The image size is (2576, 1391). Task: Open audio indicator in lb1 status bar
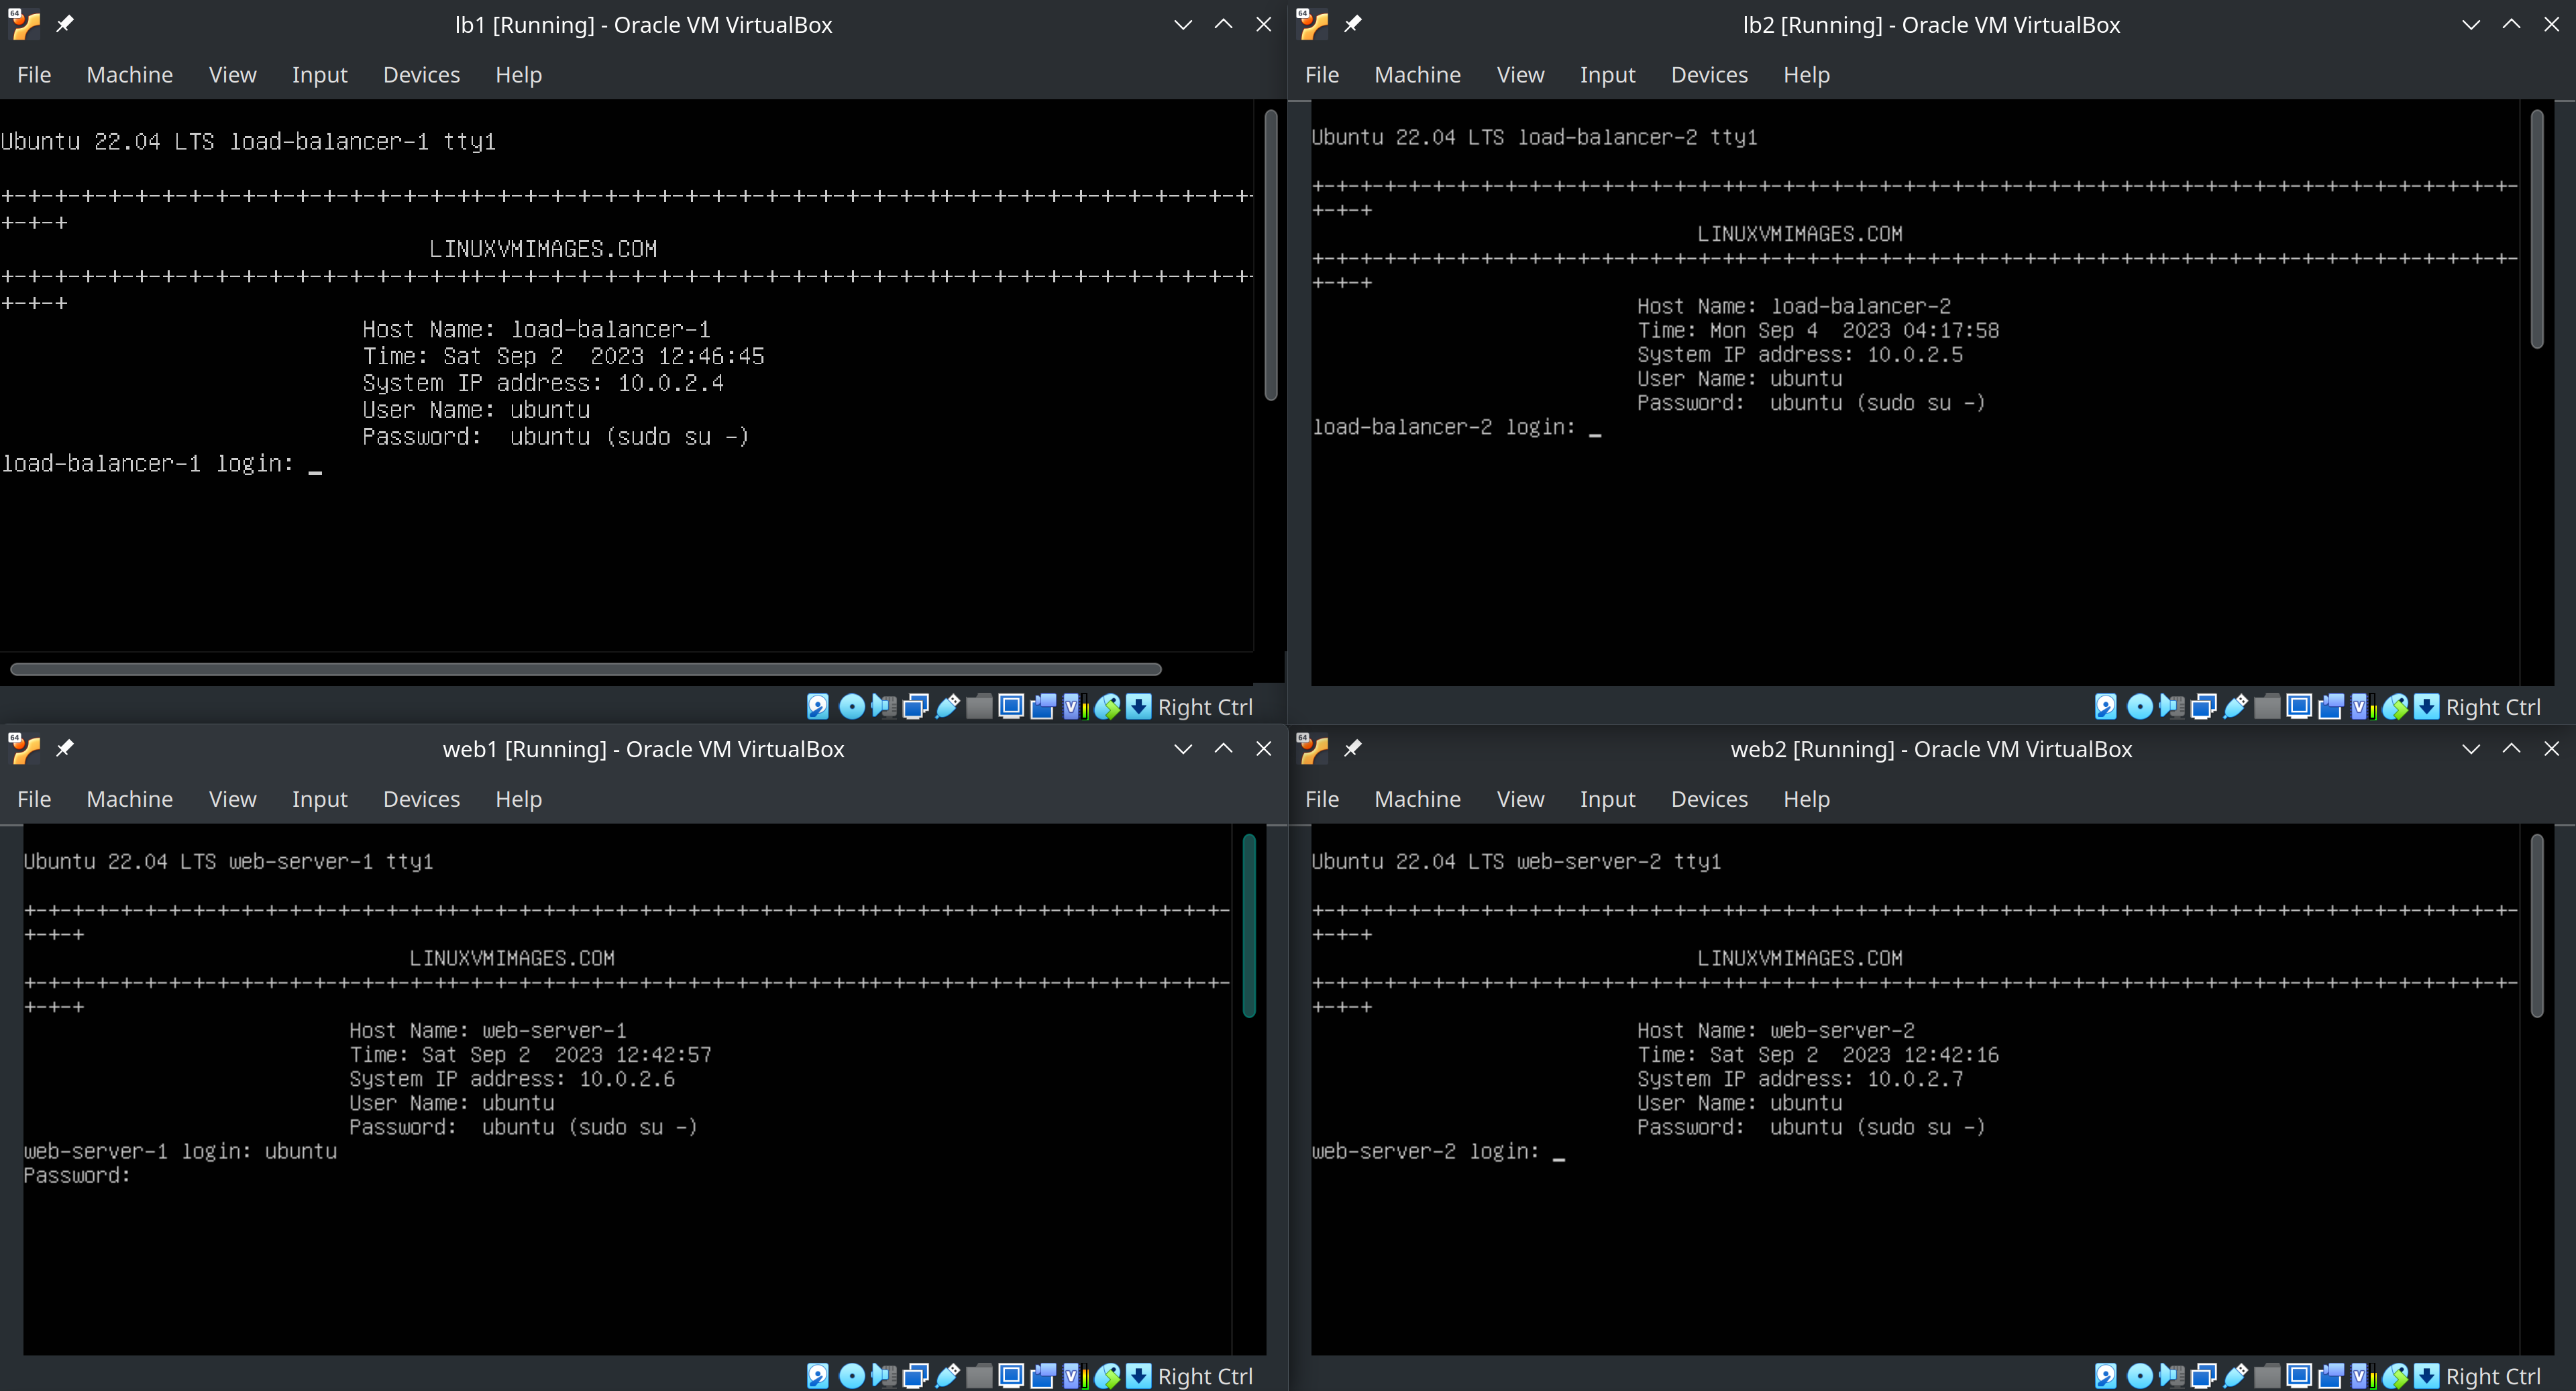(x=883, y=707)
